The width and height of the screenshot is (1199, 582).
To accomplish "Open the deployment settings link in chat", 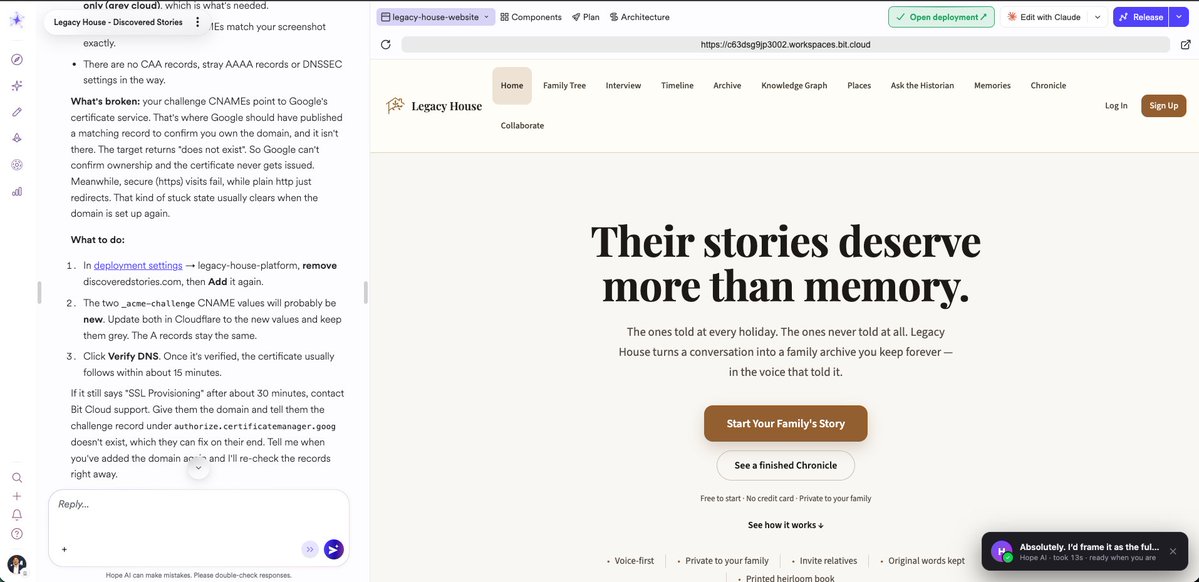I will point(138,265).
